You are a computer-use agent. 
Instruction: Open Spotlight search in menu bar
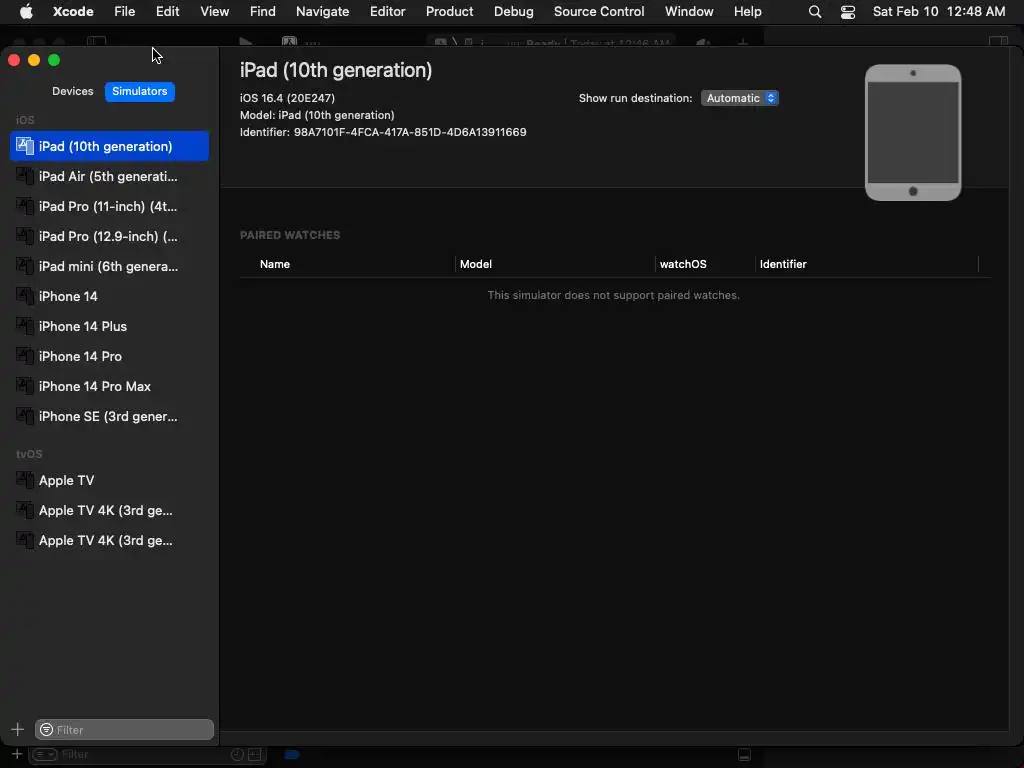click(815, 12)
